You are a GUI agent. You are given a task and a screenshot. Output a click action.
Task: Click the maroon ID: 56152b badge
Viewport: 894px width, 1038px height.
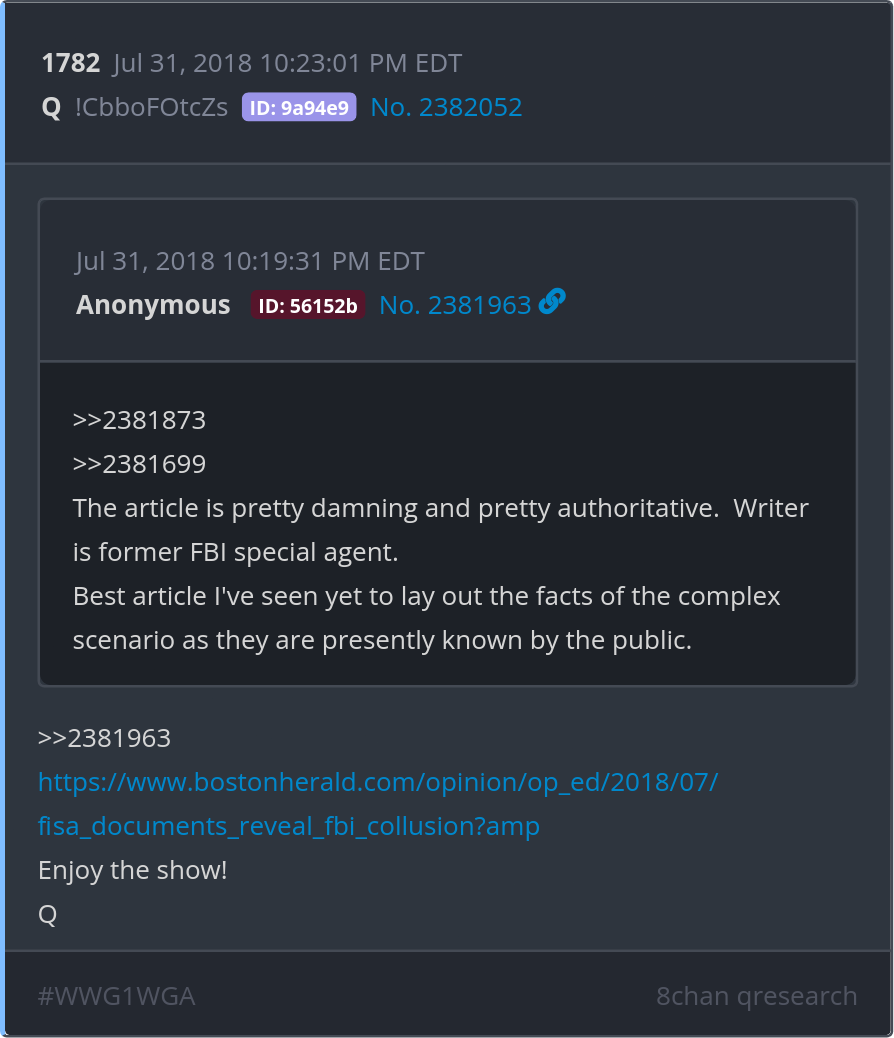[x=308, y=305]
